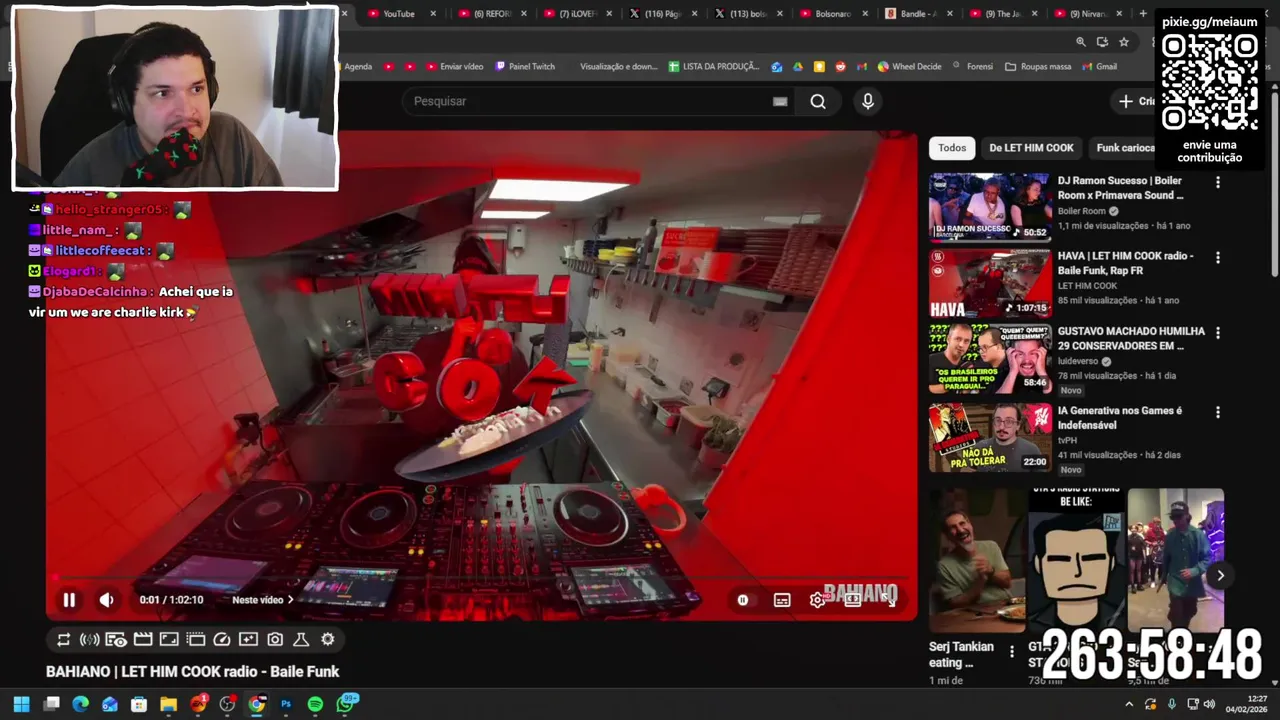Viewport: 1280px width, 720px height.
Task: Click the audio boost broadcast icon
Action: [x=89, y=639]
